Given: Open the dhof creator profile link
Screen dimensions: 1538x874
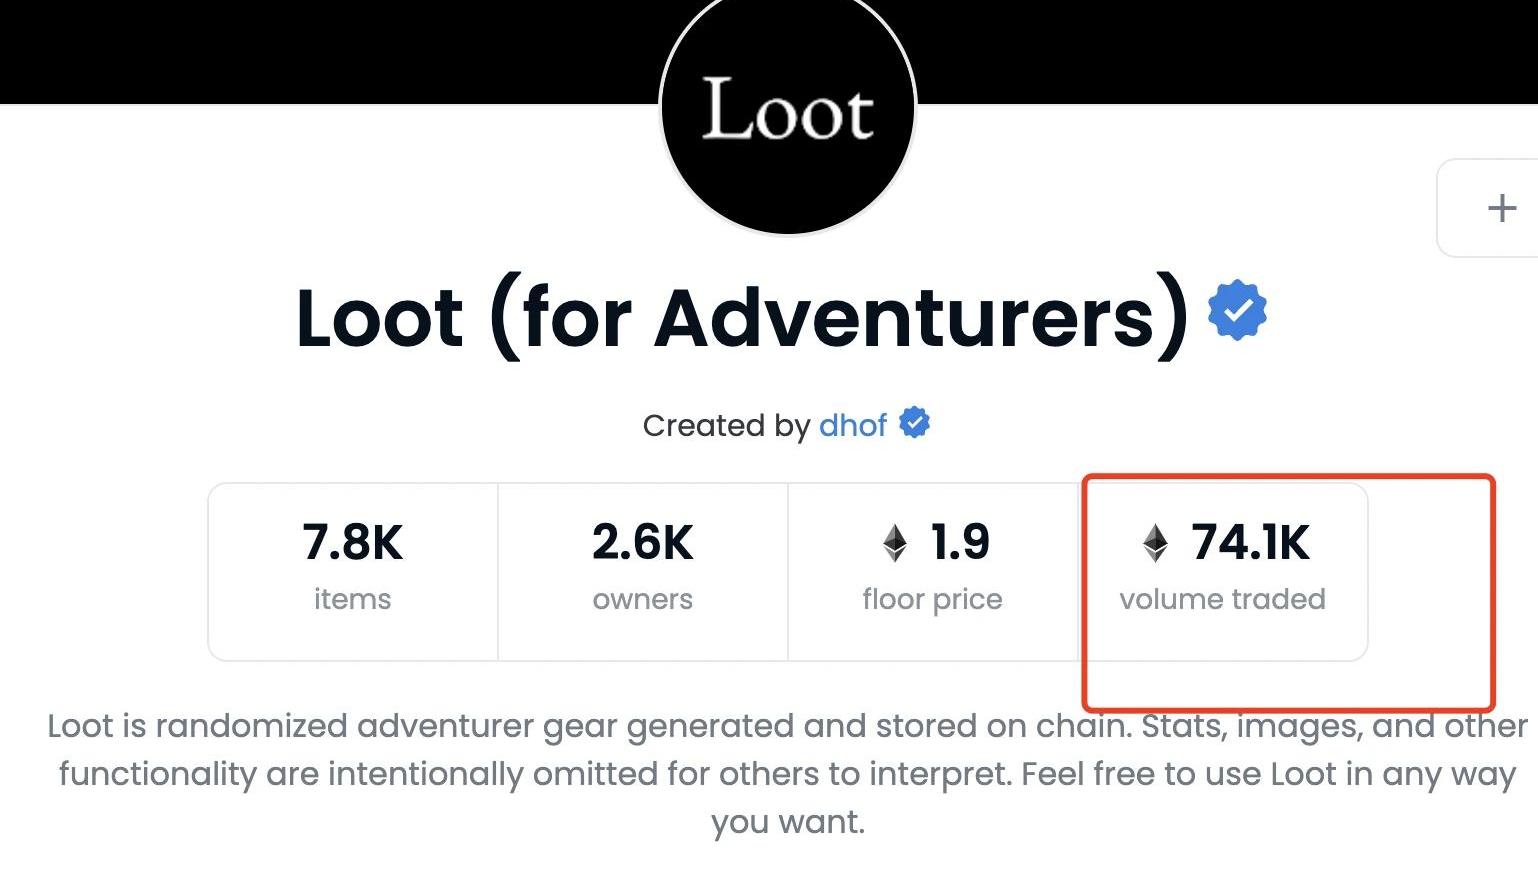Looking at the screenshot, I should click(x=852, y=425).
